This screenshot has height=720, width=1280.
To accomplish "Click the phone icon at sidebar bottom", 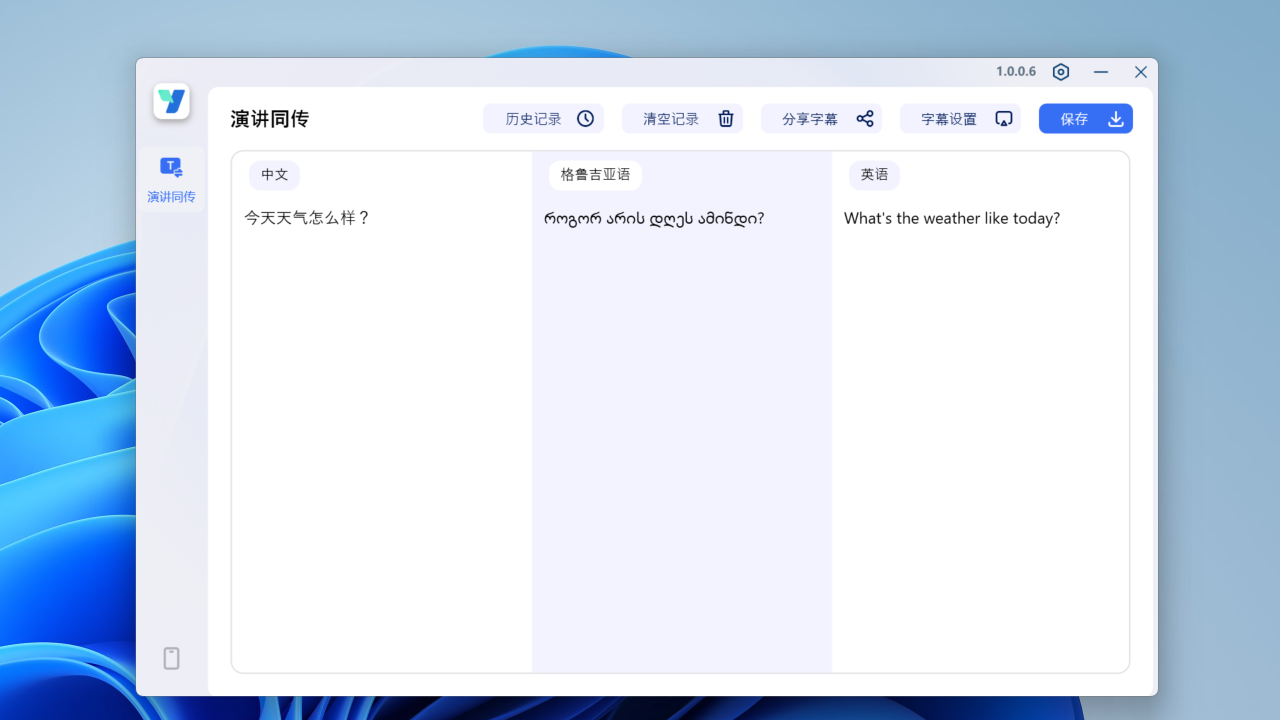I will (171, 658).
